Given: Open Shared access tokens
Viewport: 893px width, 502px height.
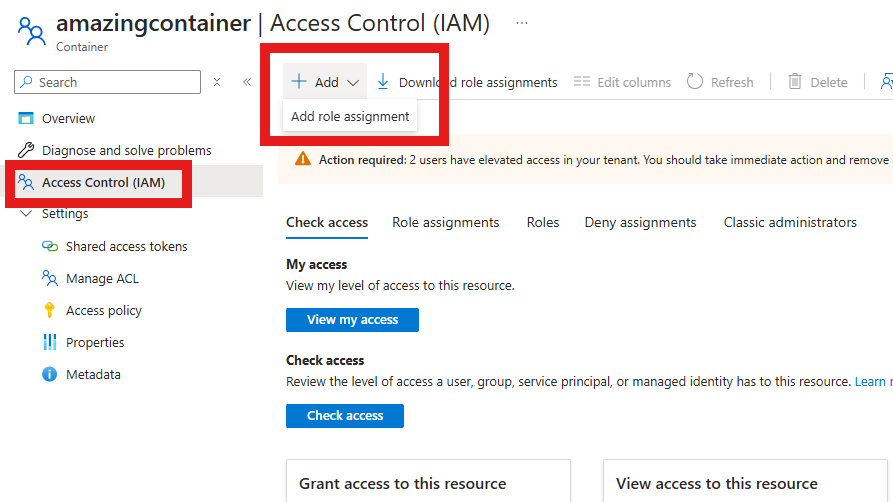Looking at the screenshot, I should coord(126,246).
